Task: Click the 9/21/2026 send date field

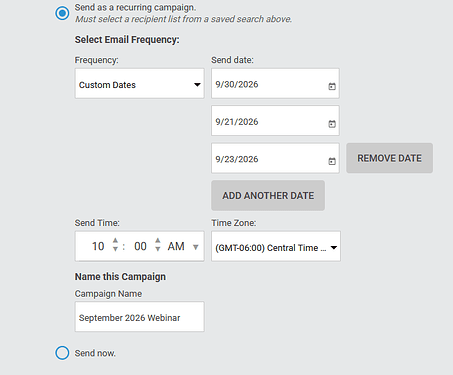Action: pyautogui.click(x=275, y=121)
